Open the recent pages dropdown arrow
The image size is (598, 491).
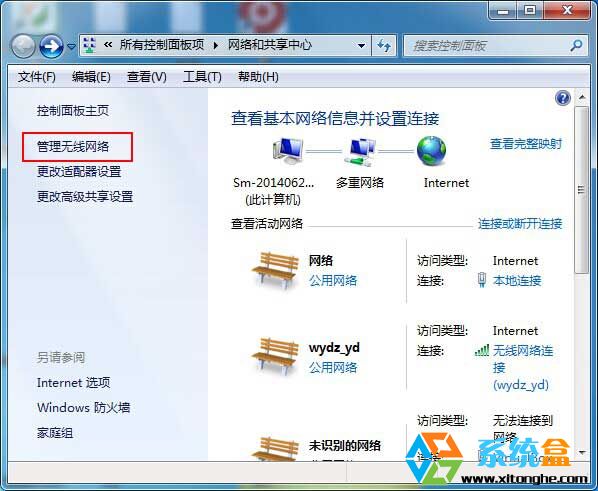click(x=71, y=46)
